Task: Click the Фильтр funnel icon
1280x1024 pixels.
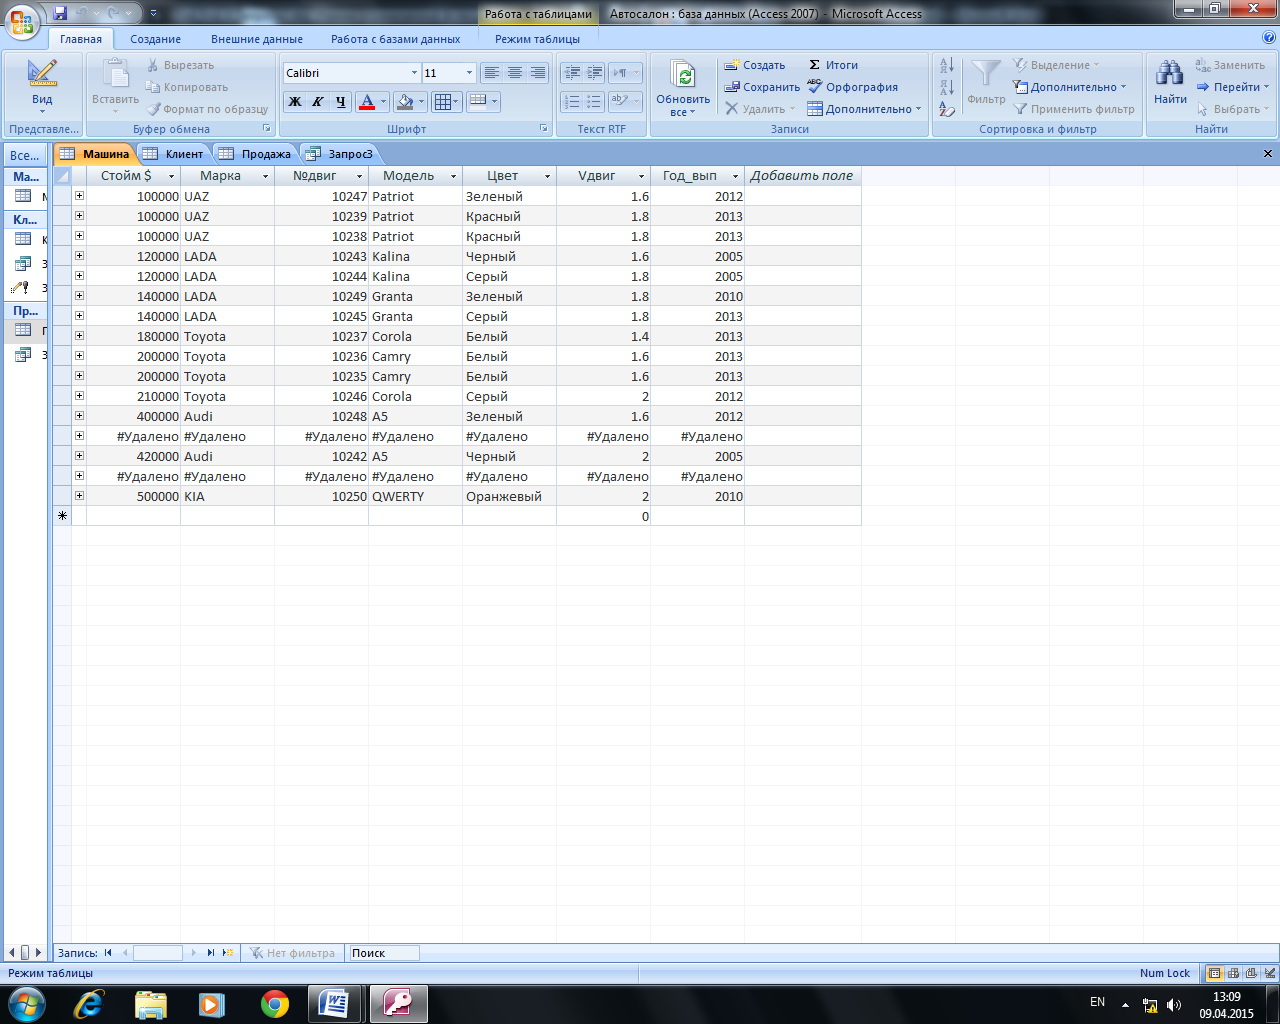Action: click(x=986, y=75)
